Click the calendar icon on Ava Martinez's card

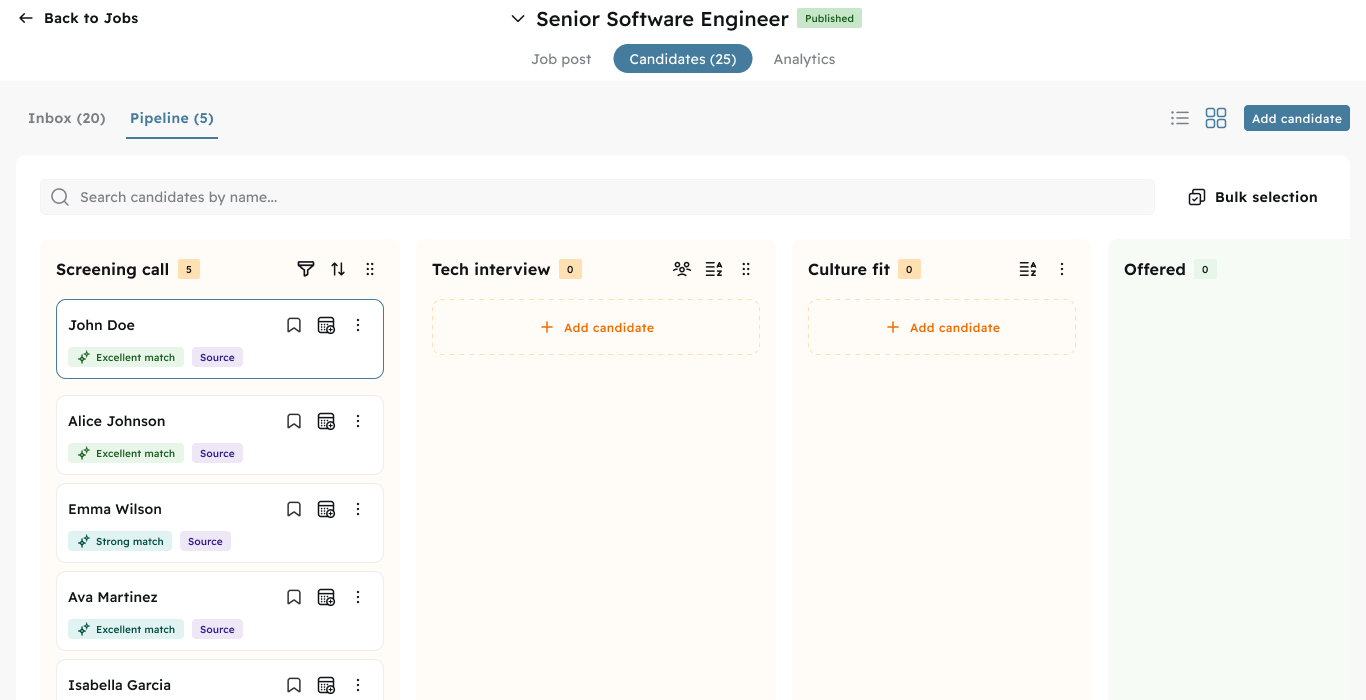326,597
